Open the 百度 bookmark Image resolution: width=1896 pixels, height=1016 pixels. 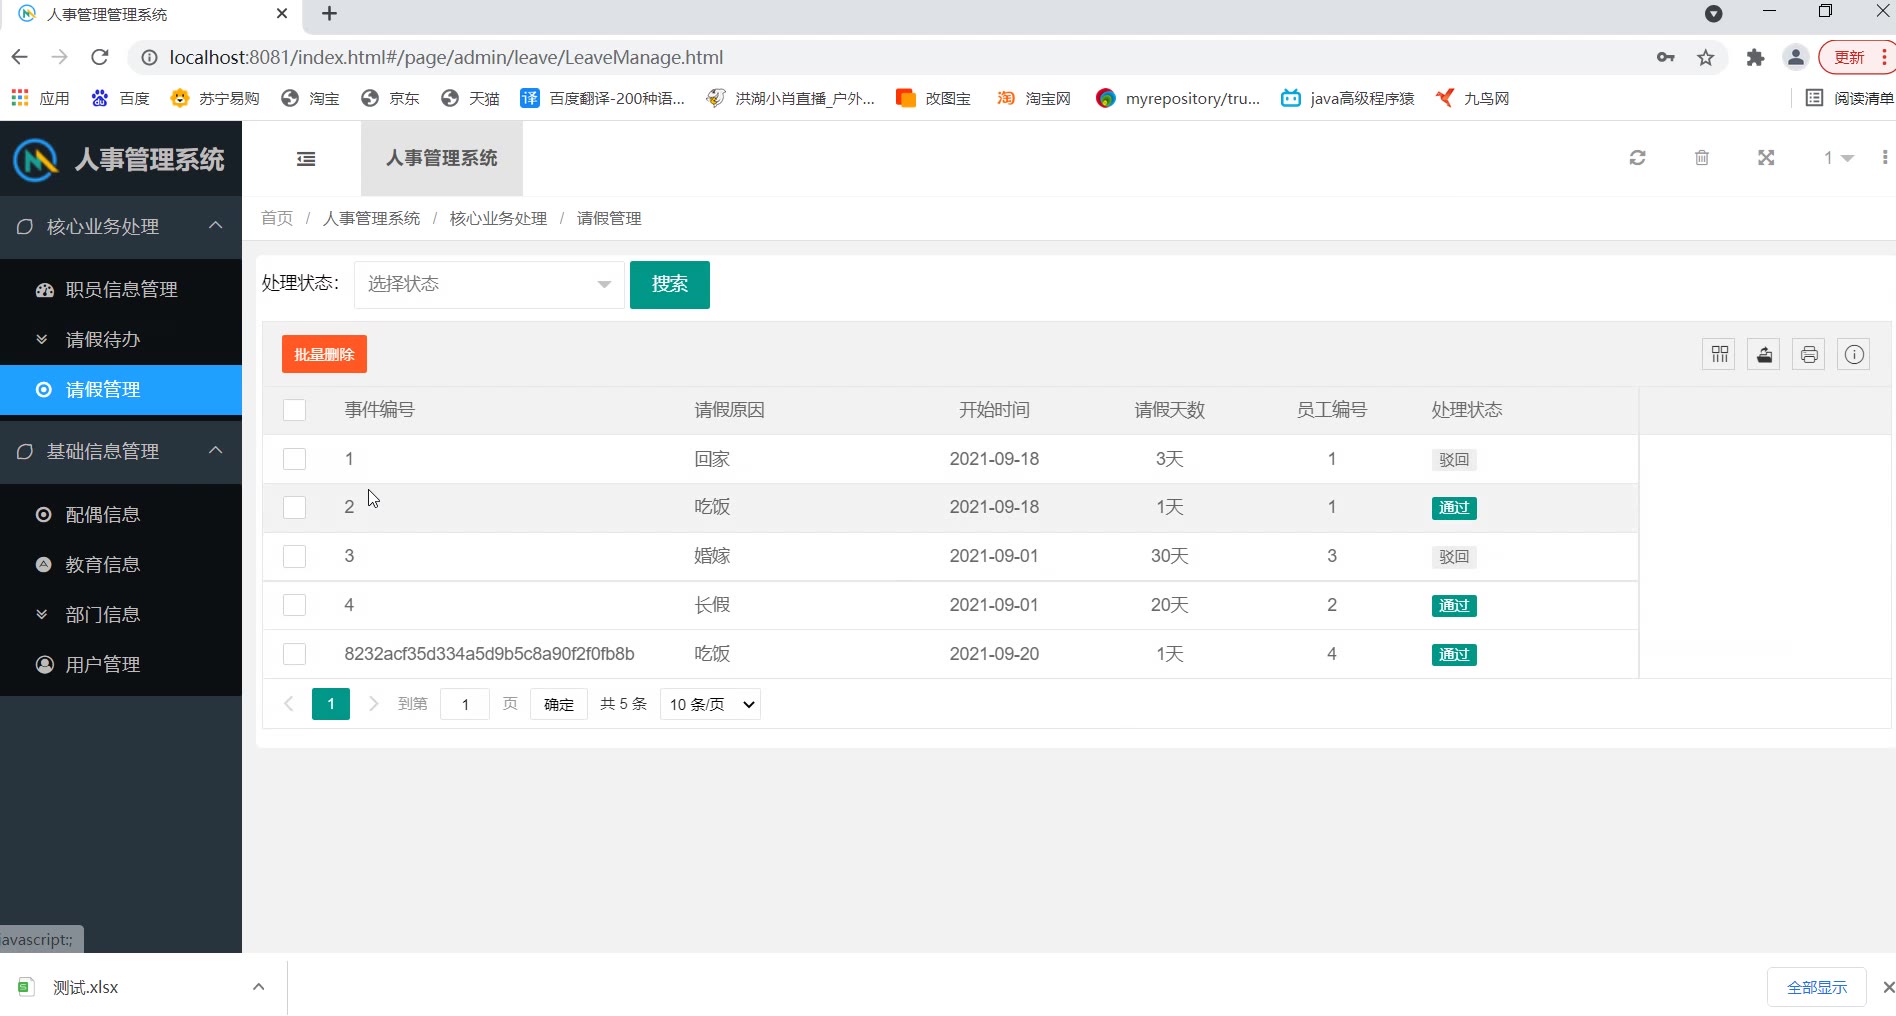[120, 98]
